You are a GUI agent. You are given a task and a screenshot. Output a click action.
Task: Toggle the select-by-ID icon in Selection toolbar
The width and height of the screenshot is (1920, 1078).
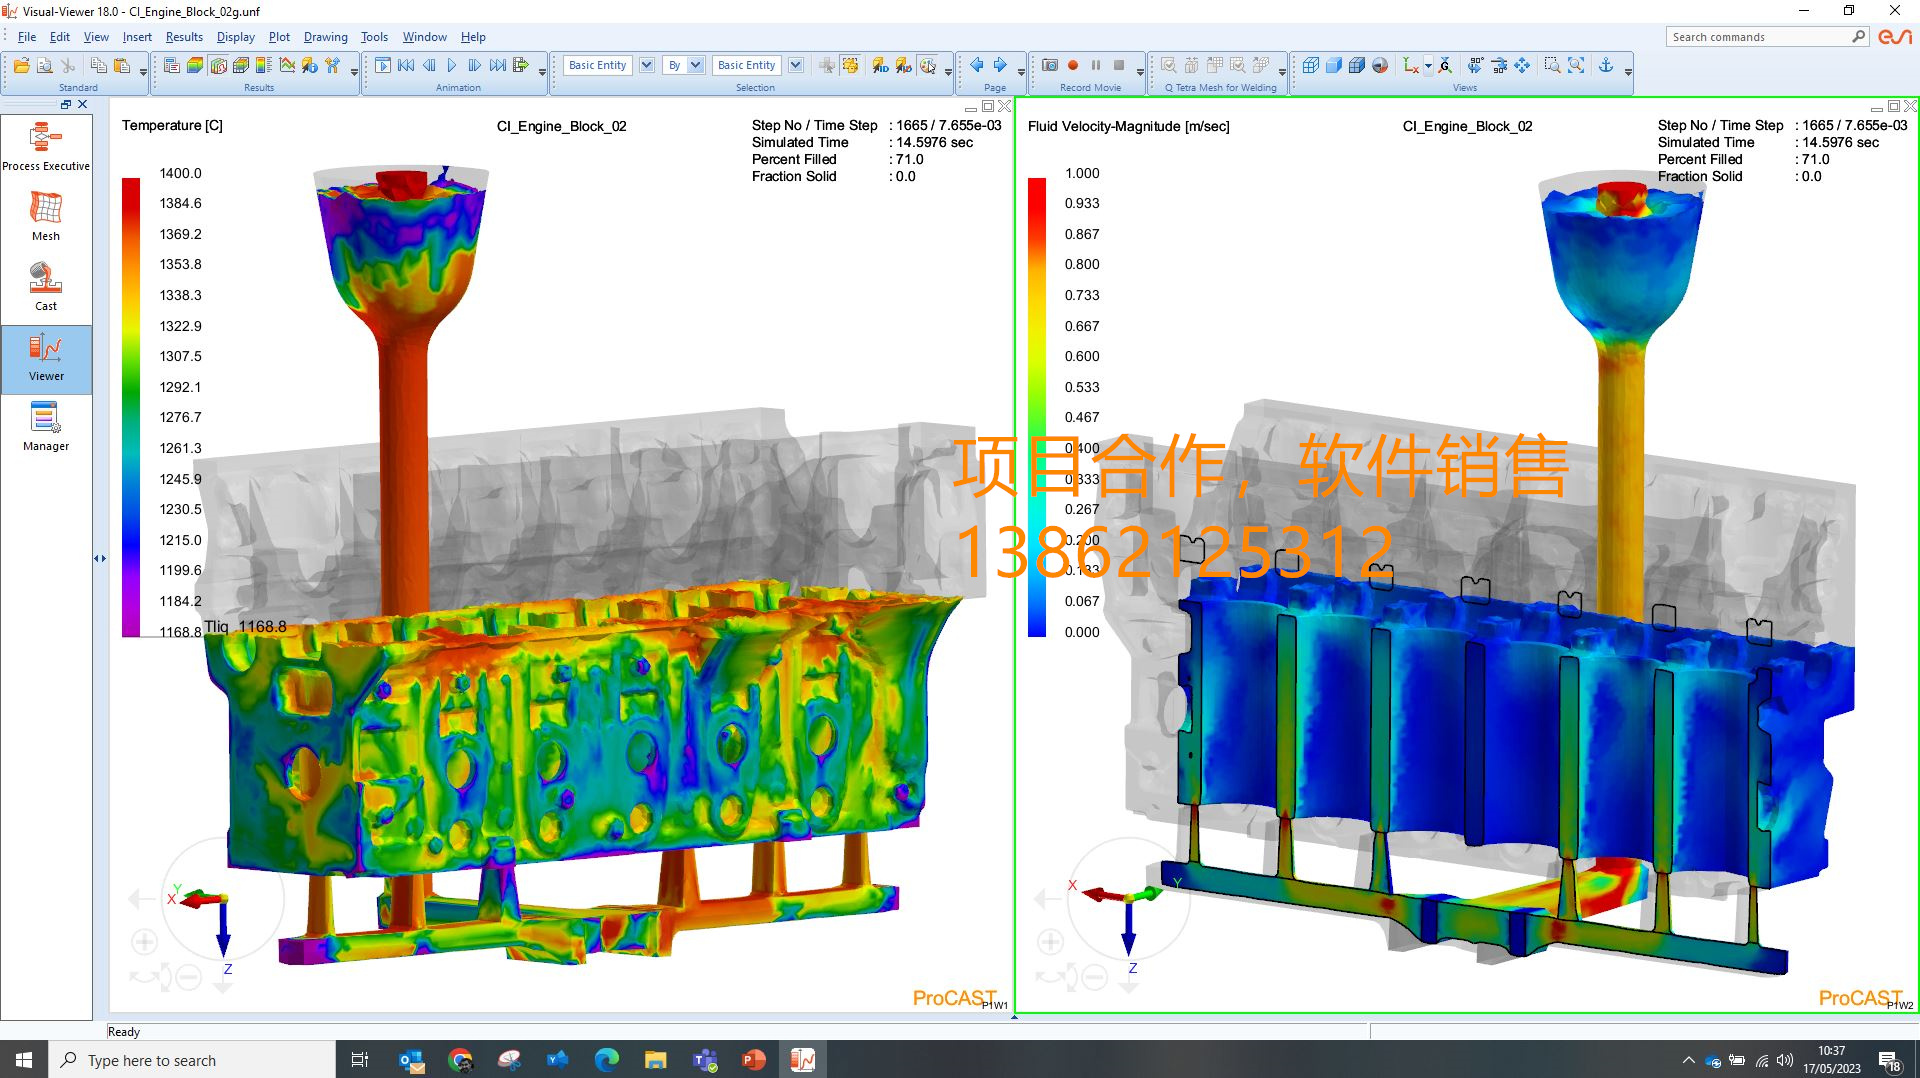pyautogui.click(x=880, y=65)
